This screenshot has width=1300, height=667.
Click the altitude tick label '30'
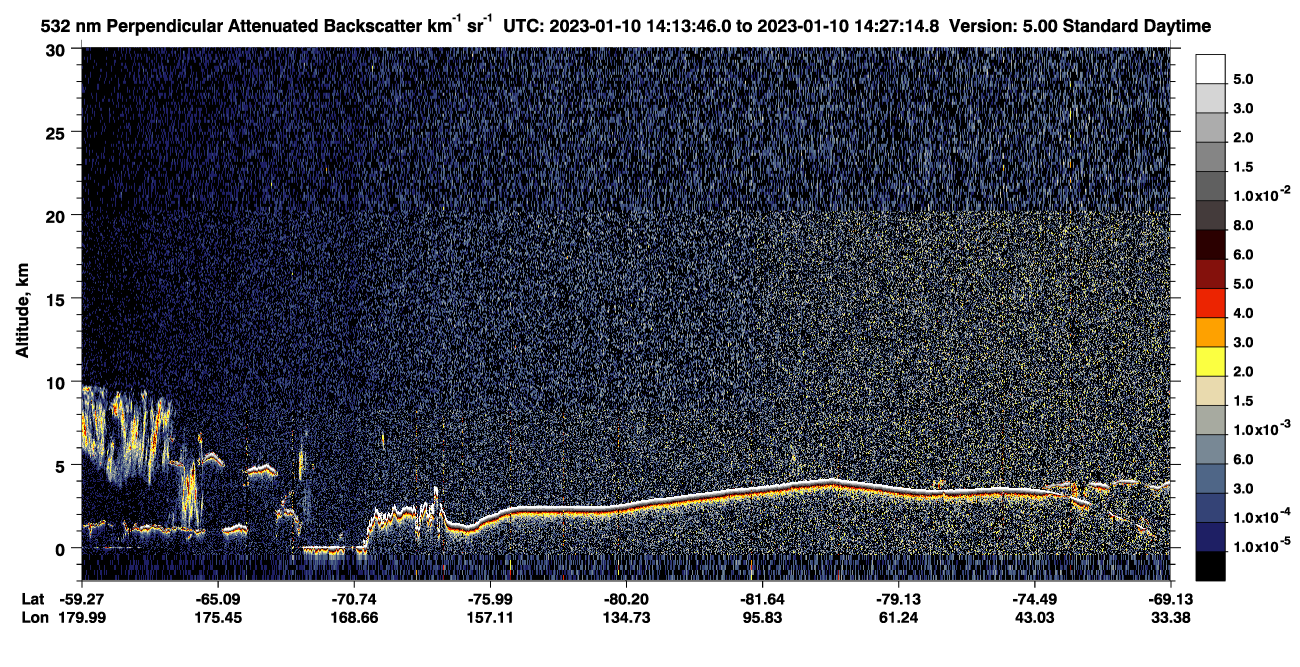(x=57, y=50)
